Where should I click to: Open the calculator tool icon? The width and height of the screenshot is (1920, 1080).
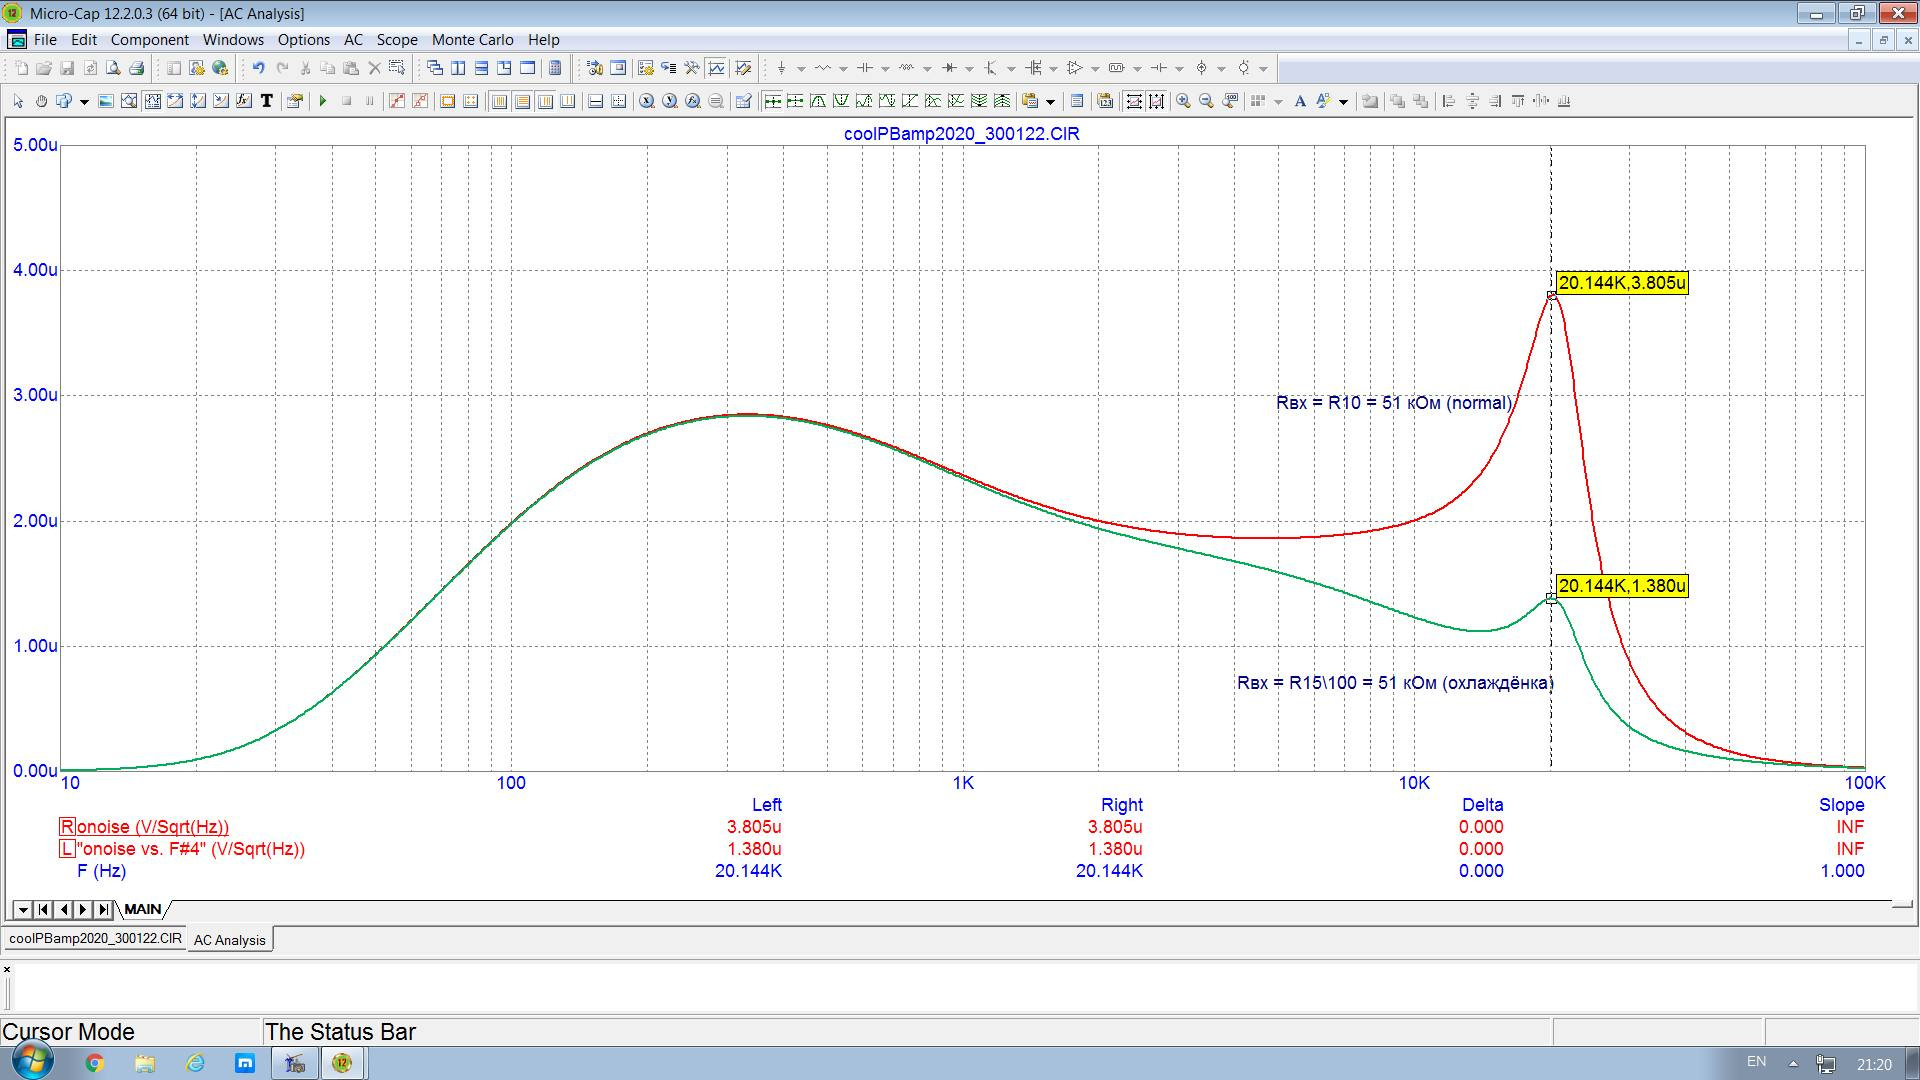point(555,68)
